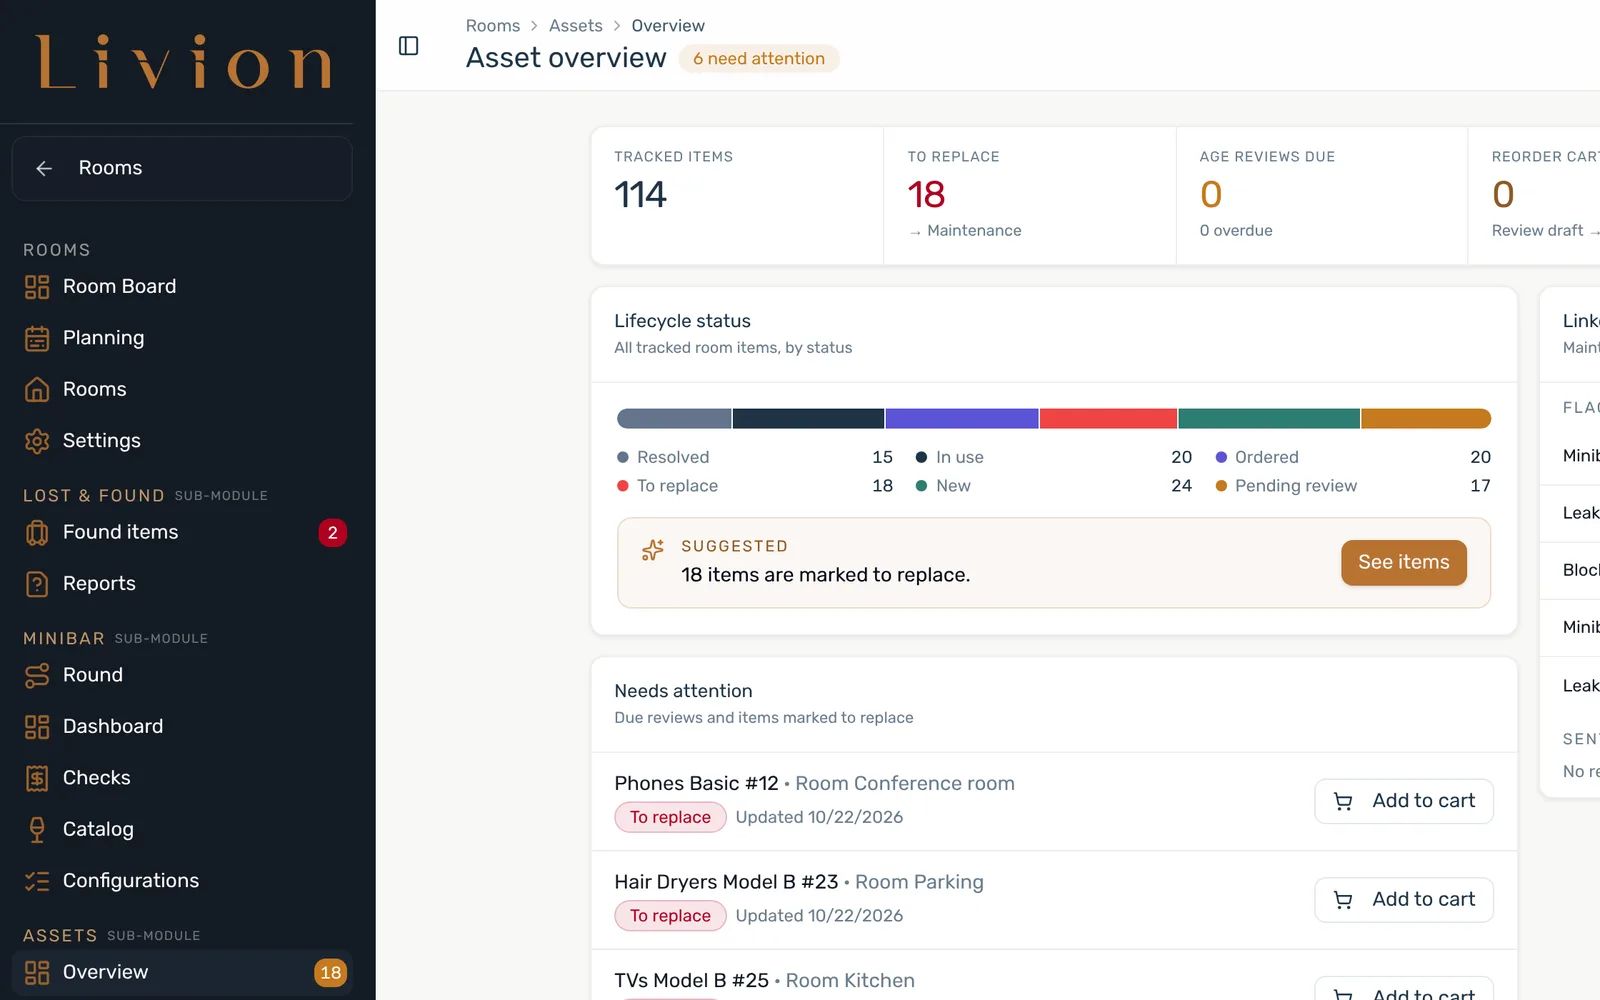Click cart icon in Hair Dryers row
The width and height of the screenshot is (1600, 1000).
(1343, 901)
